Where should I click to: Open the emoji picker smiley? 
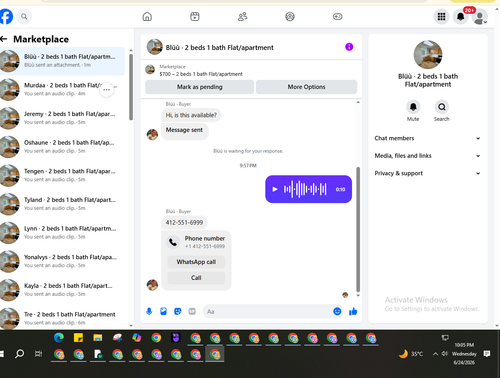(x=337, y=311)
